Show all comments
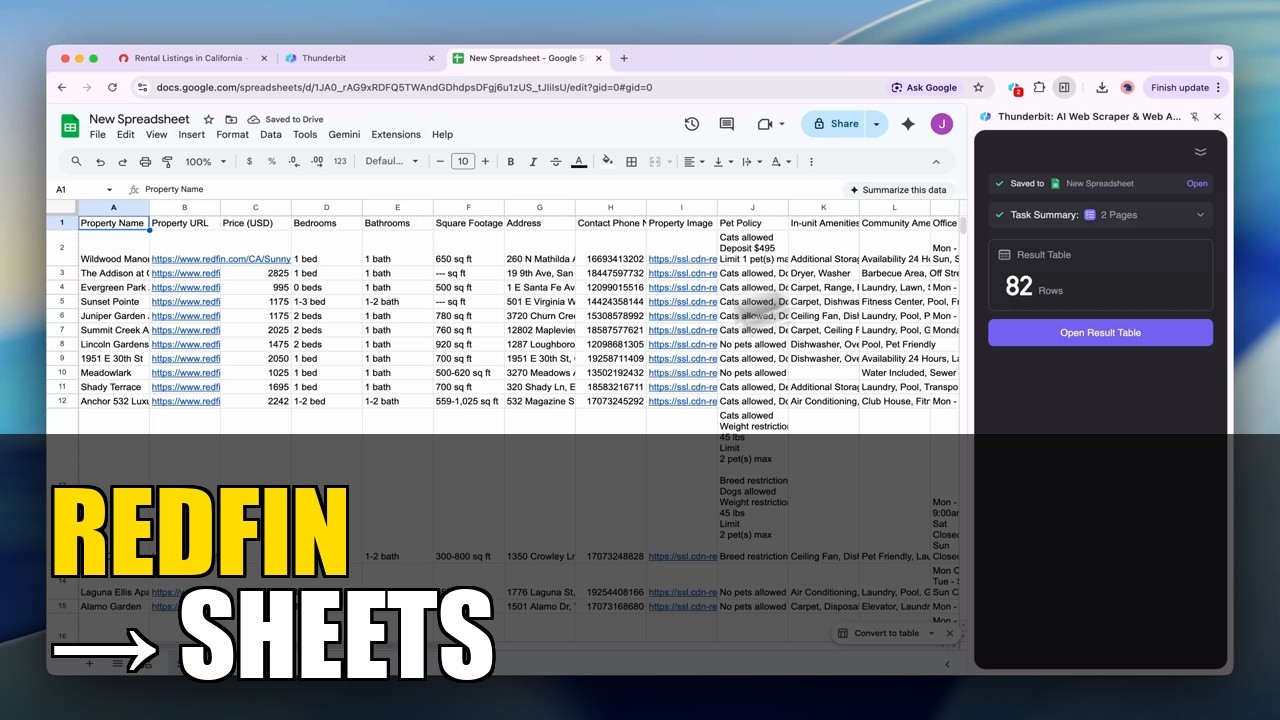This screenshot has width=1280, height=720. click(727, 124)
